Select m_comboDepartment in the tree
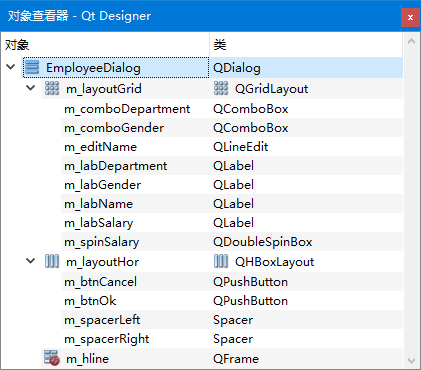 (127, 109)
